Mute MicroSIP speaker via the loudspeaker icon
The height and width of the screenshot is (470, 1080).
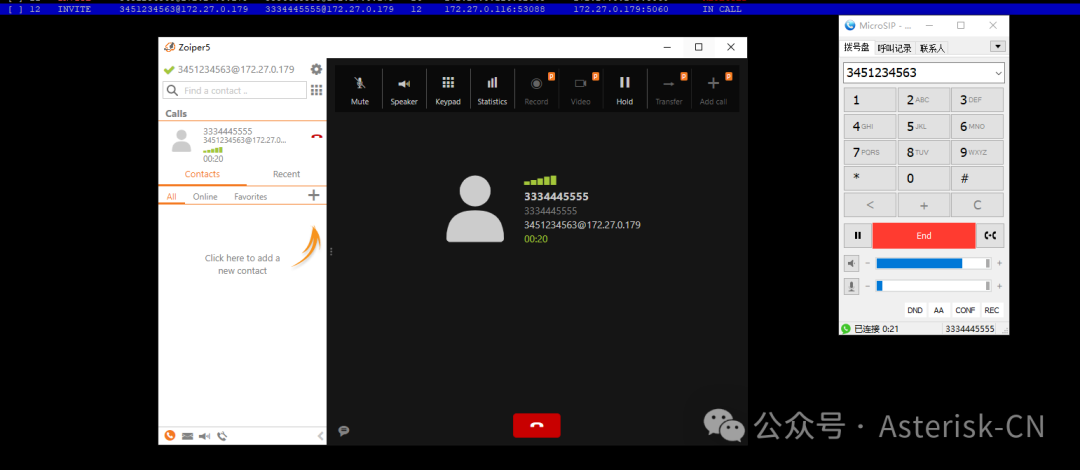853,263
